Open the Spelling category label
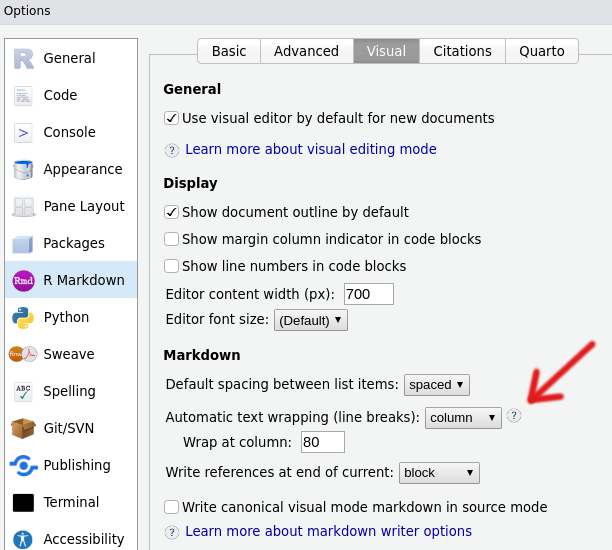This screenshot has height=550, width=612. click(69, 392)
